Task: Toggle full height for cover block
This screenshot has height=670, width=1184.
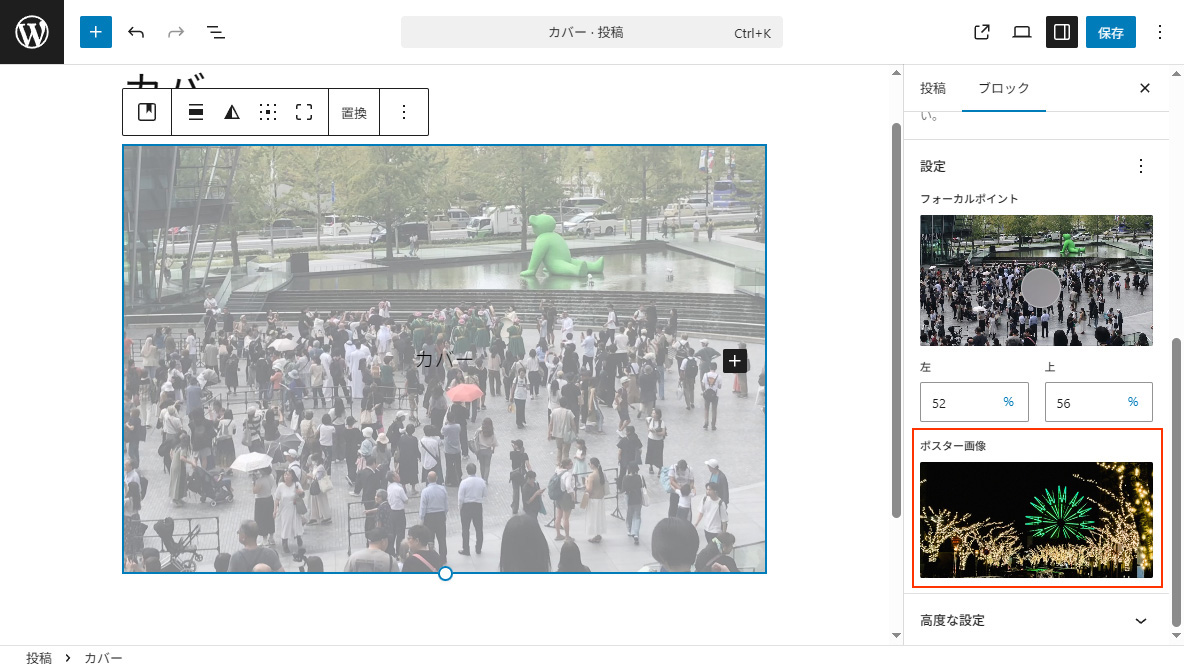Action: [304, 112]
